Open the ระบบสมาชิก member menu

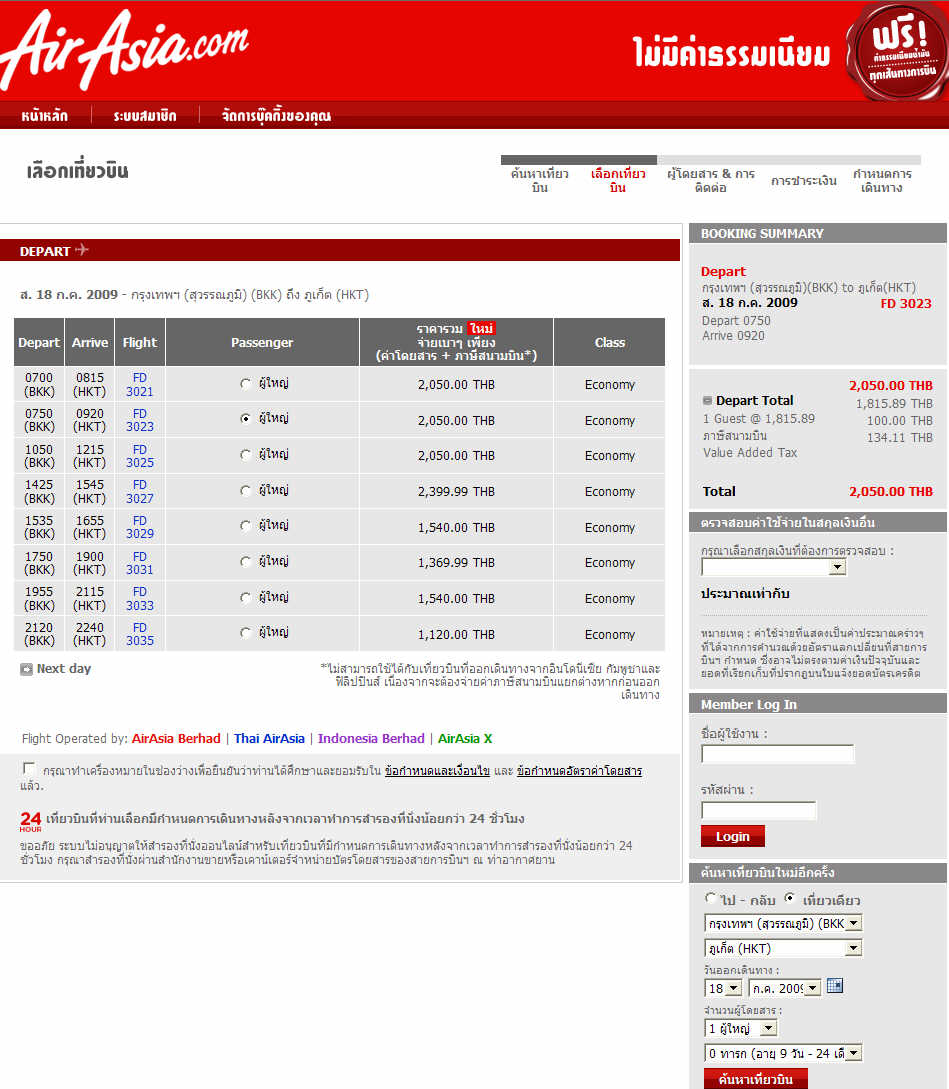[145, 116]
